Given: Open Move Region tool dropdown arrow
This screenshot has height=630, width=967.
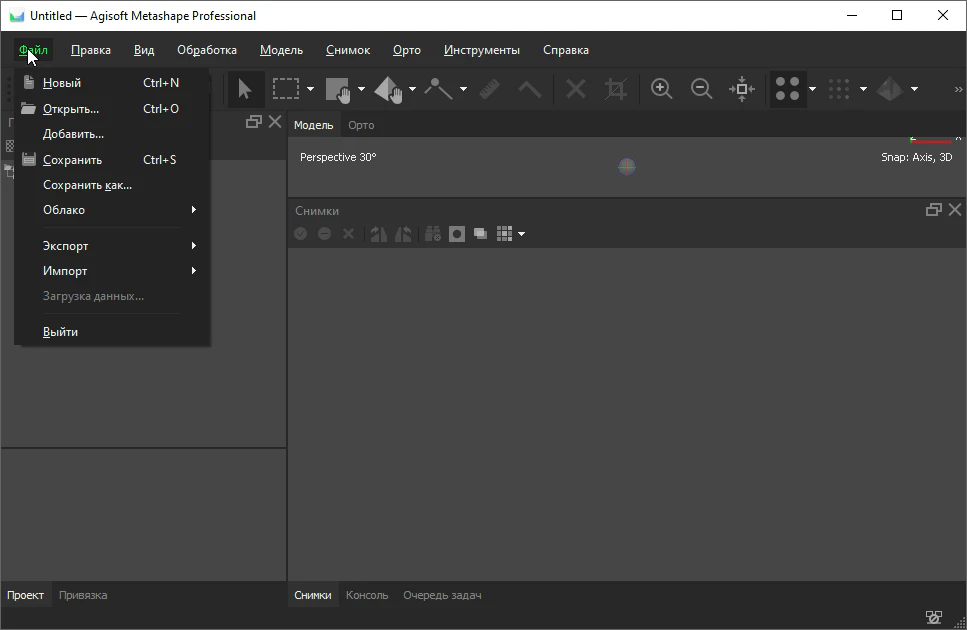Looking at the screenshot, I should pyautogui.click(x=361, y=89).
